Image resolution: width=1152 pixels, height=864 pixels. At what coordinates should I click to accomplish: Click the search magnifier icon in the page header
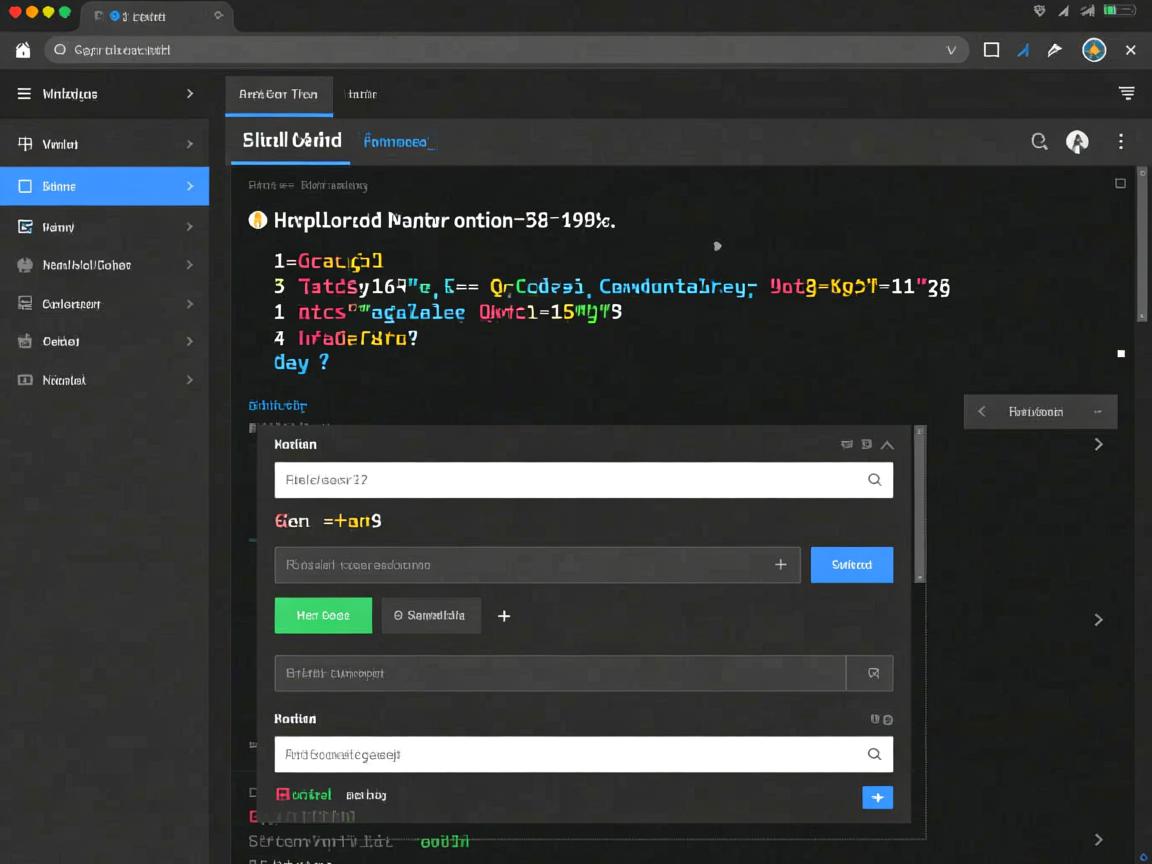[1039, 142]
